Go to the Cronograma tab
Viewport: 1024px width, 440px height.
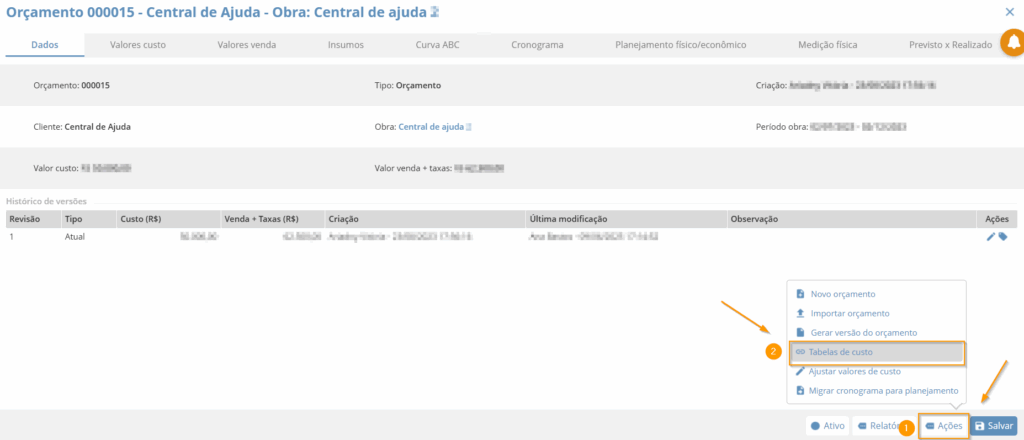(x=537, y=45)
